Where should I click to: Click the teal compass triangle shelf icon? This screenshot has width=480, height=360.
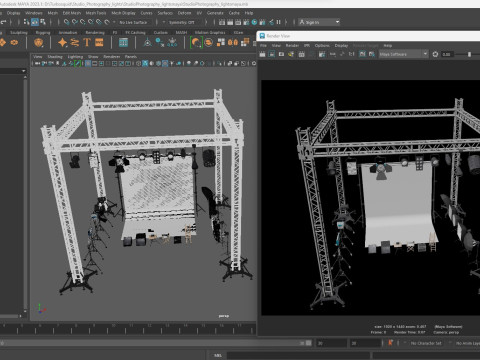coord(147,42)
